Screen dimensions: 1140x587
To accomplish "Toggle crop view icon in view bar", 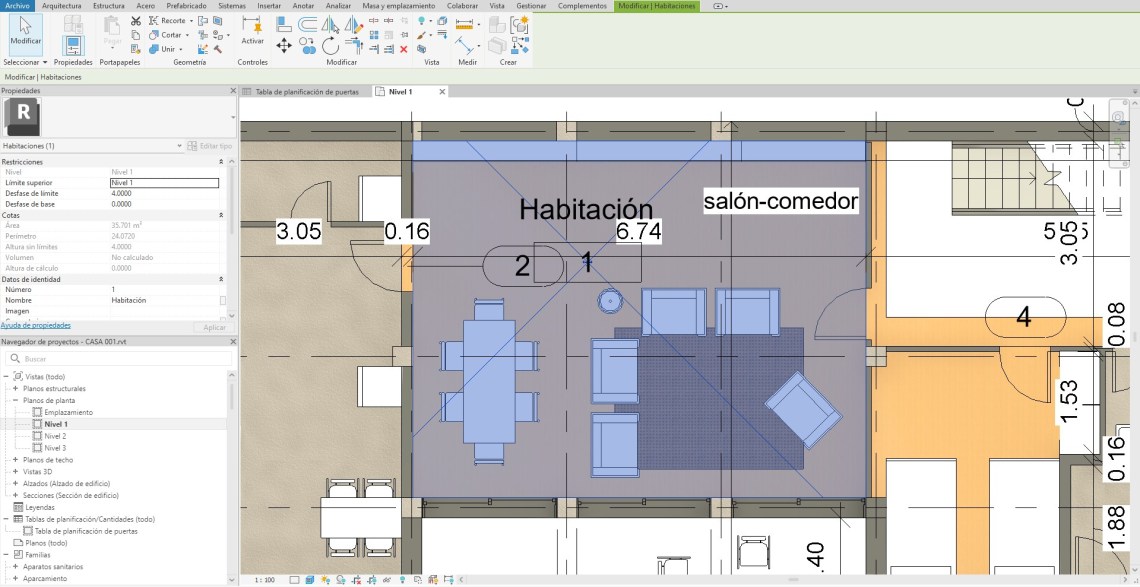I will pyautogui.click(x=357, y=579).
